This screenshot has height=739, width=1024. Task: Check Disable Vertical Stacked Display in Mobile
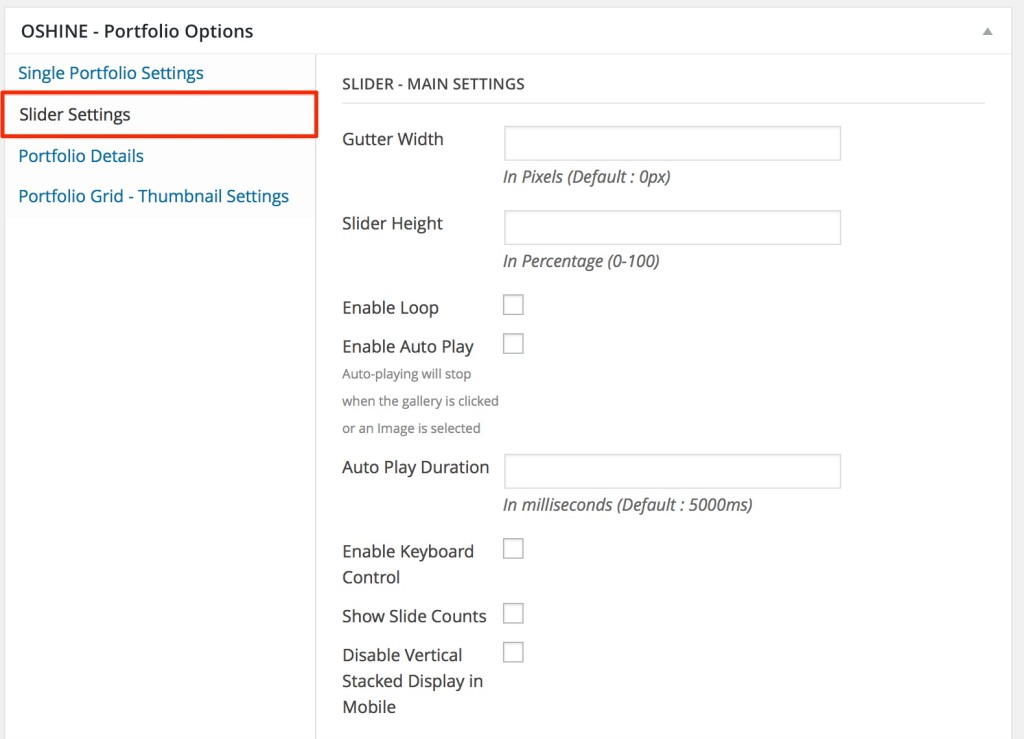(x=513, y=651)
